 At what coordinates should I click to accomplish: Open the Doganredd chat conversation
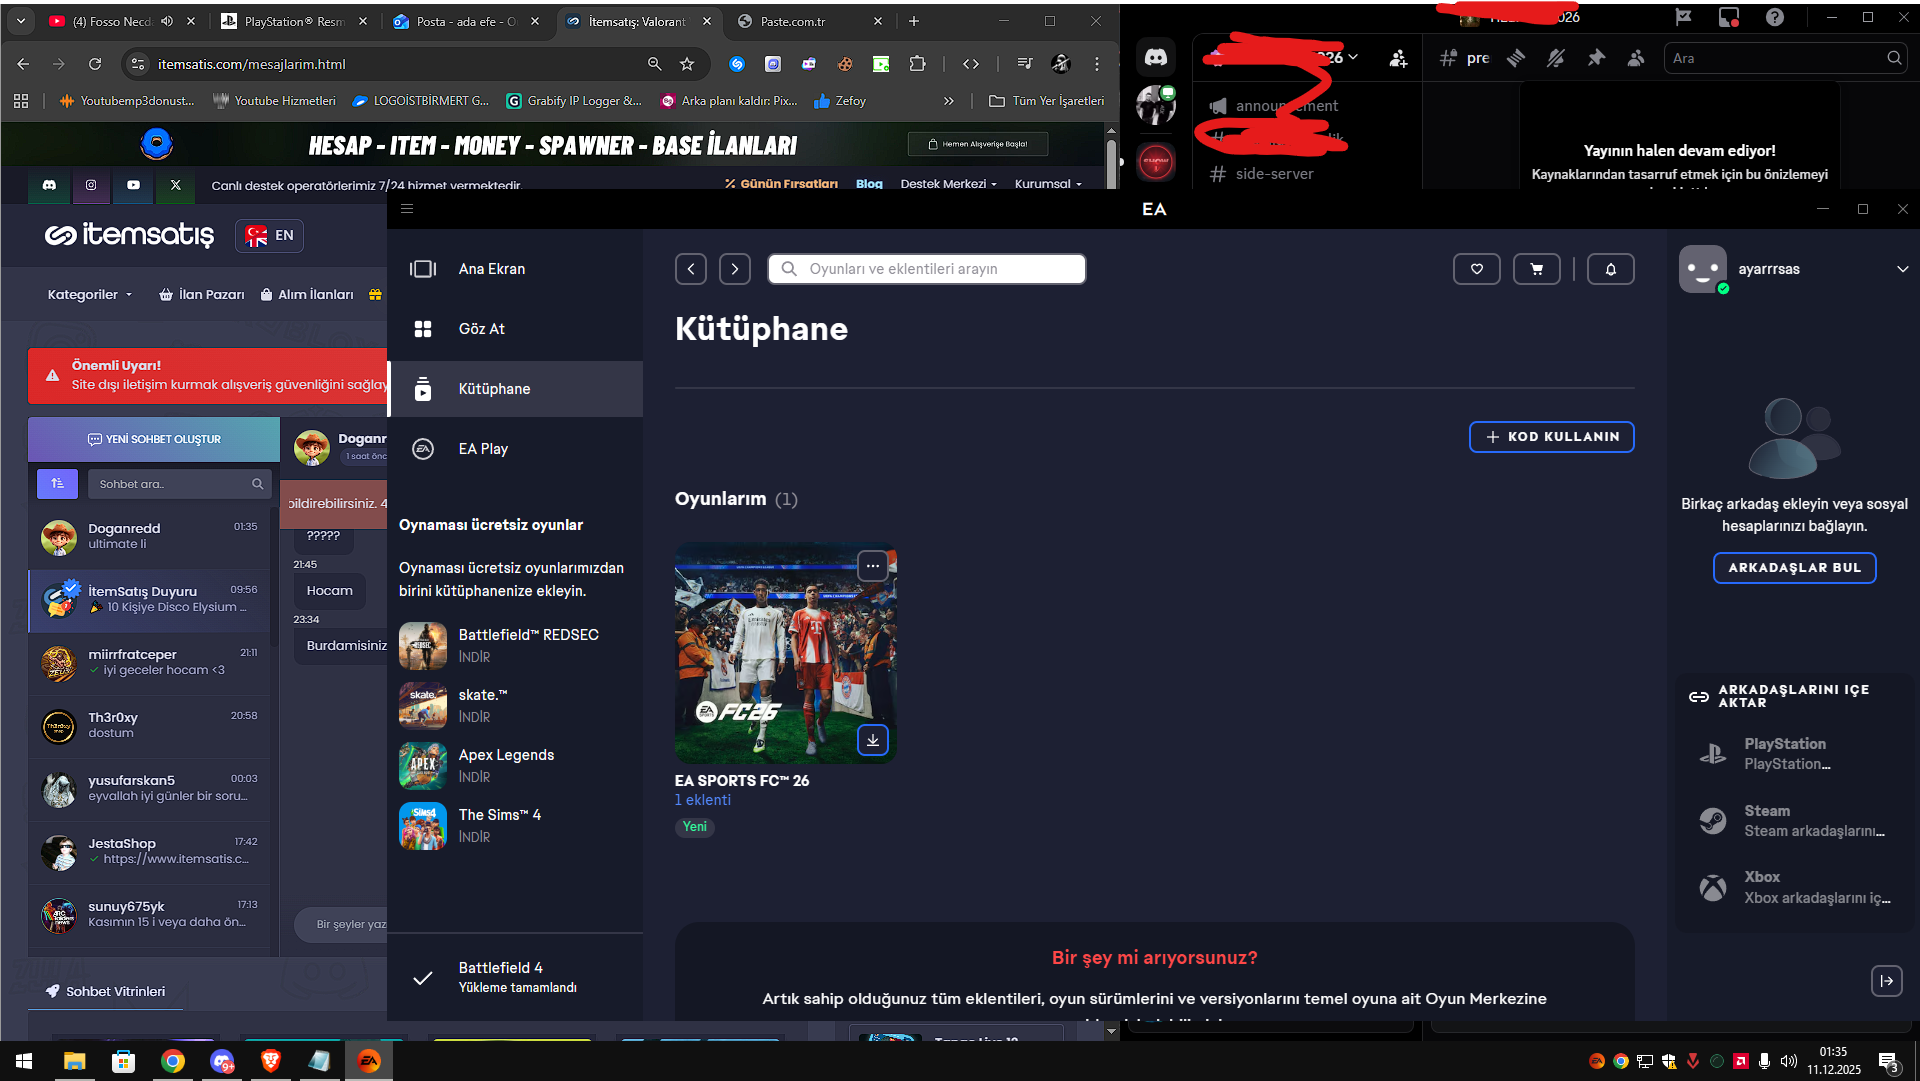point(150,536)
